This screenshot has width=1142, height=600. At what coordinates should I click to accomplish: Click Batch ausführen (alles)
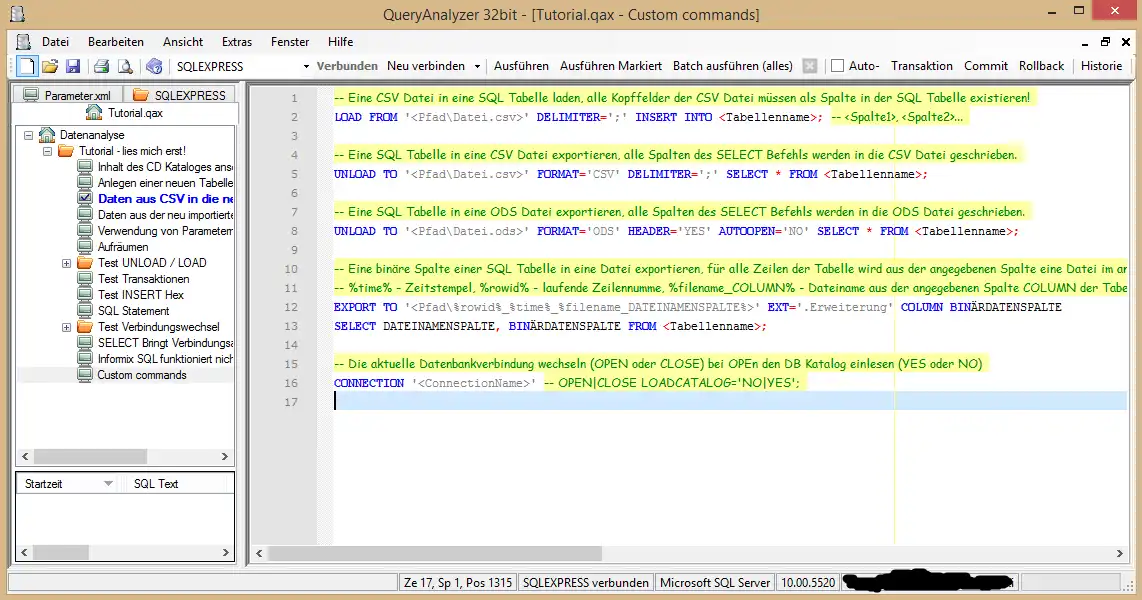733,66
